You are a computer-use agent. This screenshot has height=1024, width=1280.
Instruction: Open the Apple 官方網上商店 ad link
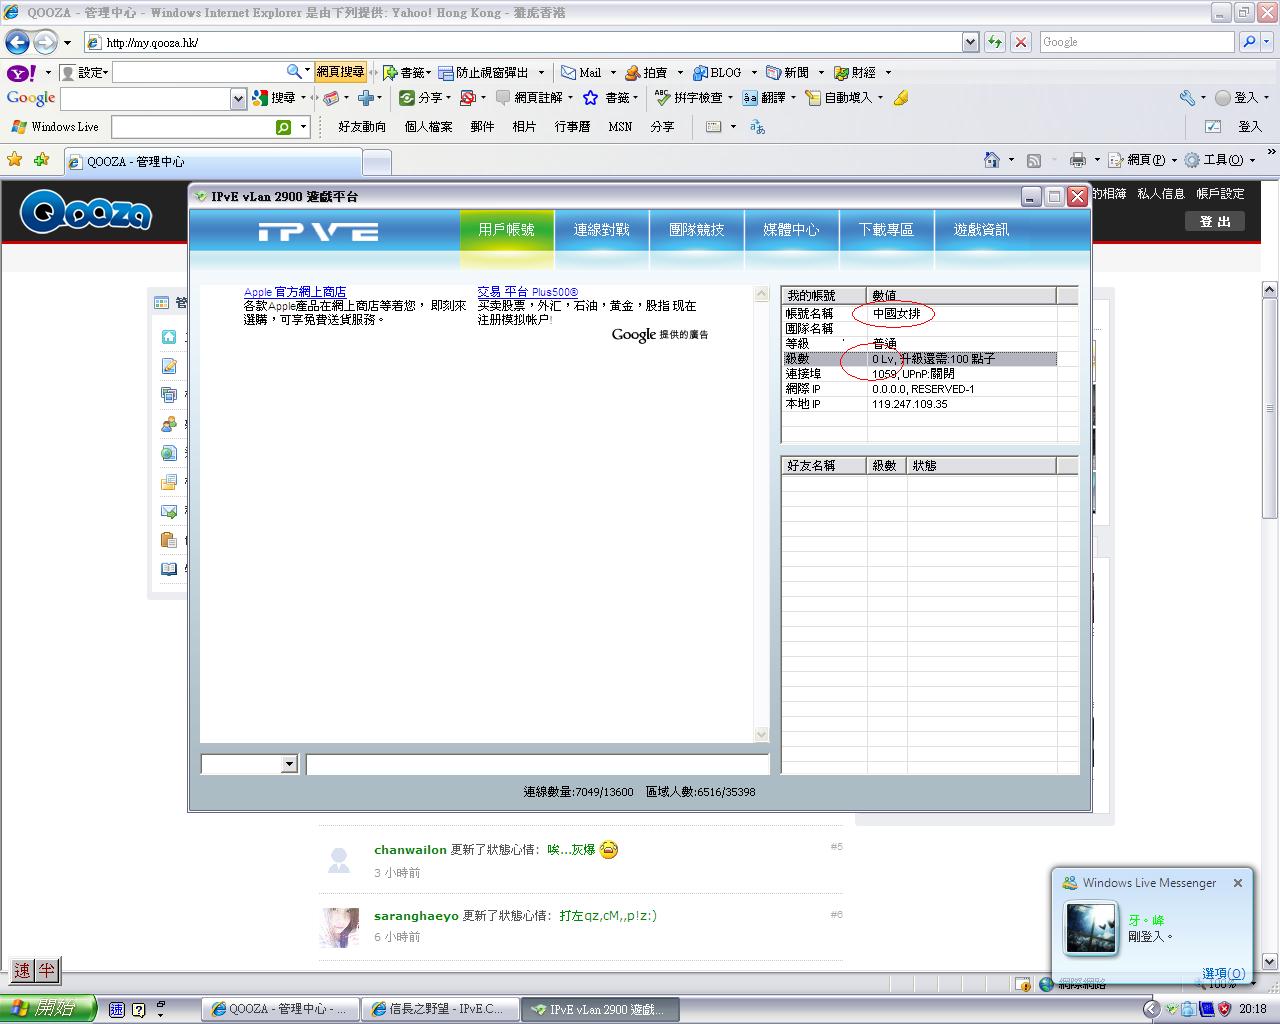point(295,292)
